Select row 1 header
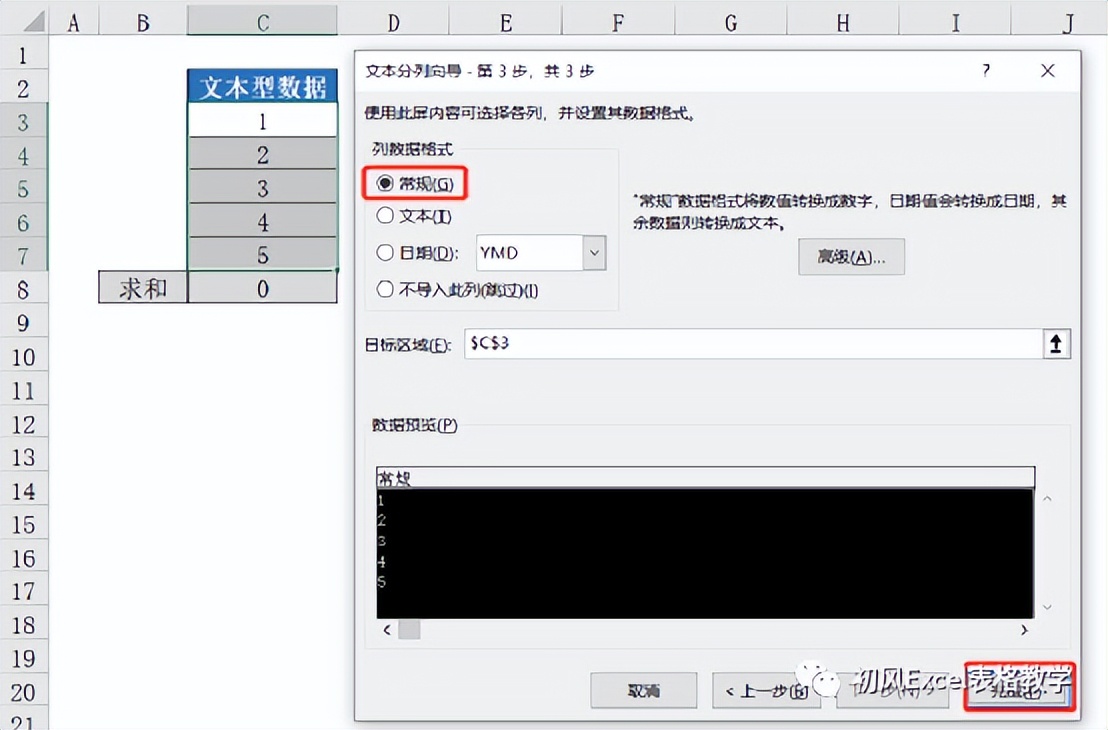The height and width of the screenshot is (730, 1108). 23,54
